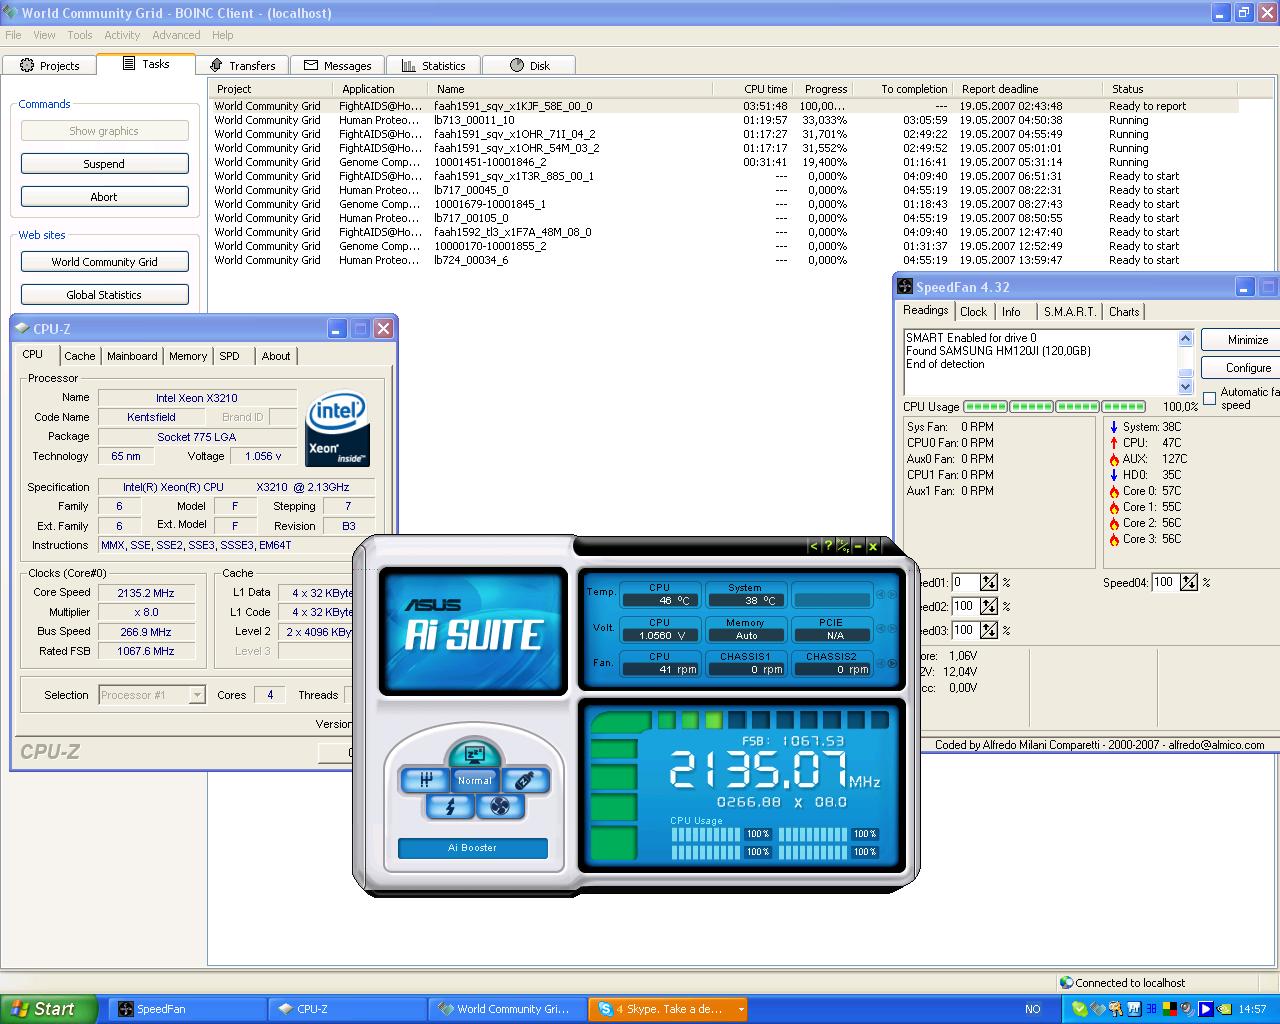Open the AI Booster lightning icon

tap(449, 806)
